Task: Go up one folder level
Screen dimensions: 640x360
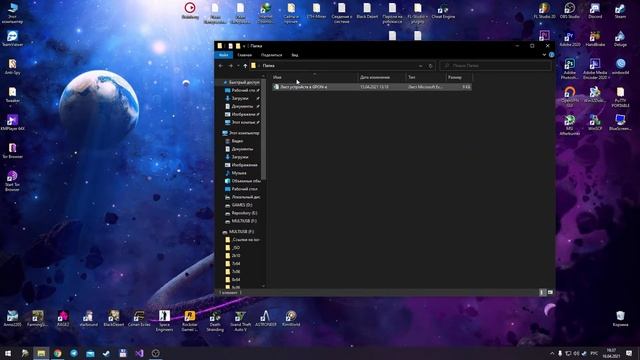Action: [x=245, y=66]
